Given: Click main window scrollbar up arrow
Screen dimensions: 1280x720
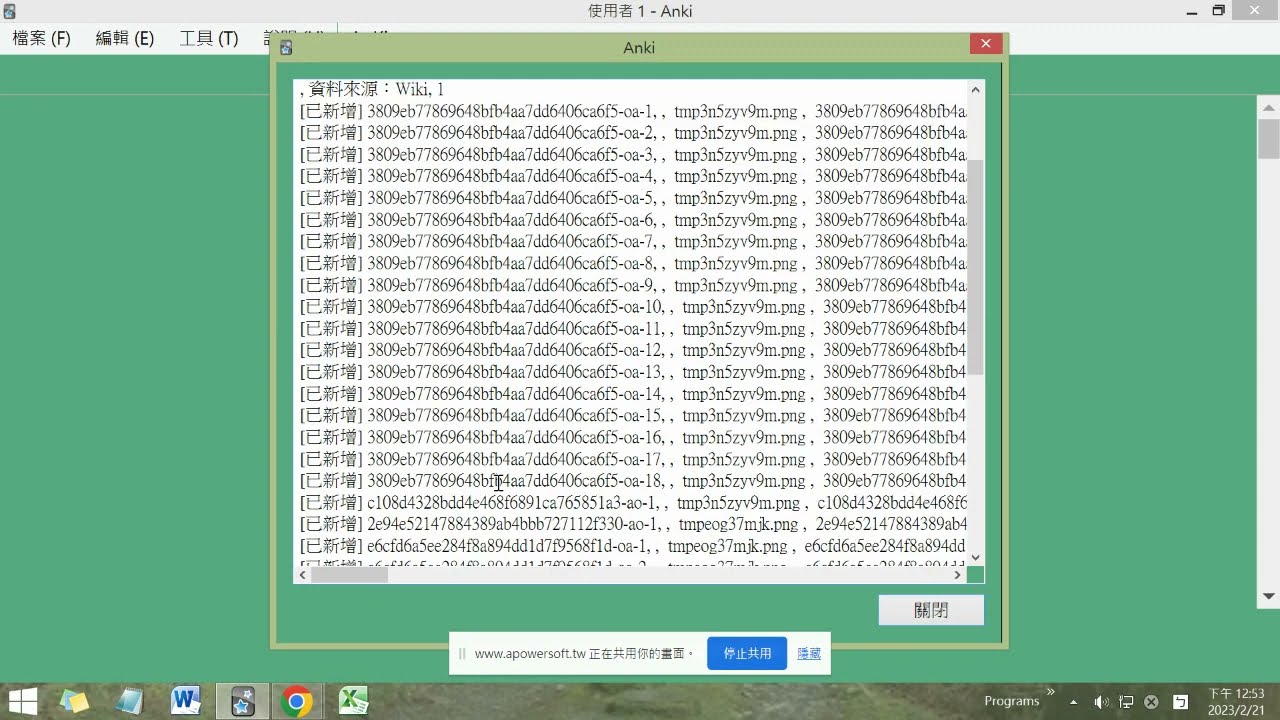Looking at the screenshot, I should click(x=1269, y=107).
